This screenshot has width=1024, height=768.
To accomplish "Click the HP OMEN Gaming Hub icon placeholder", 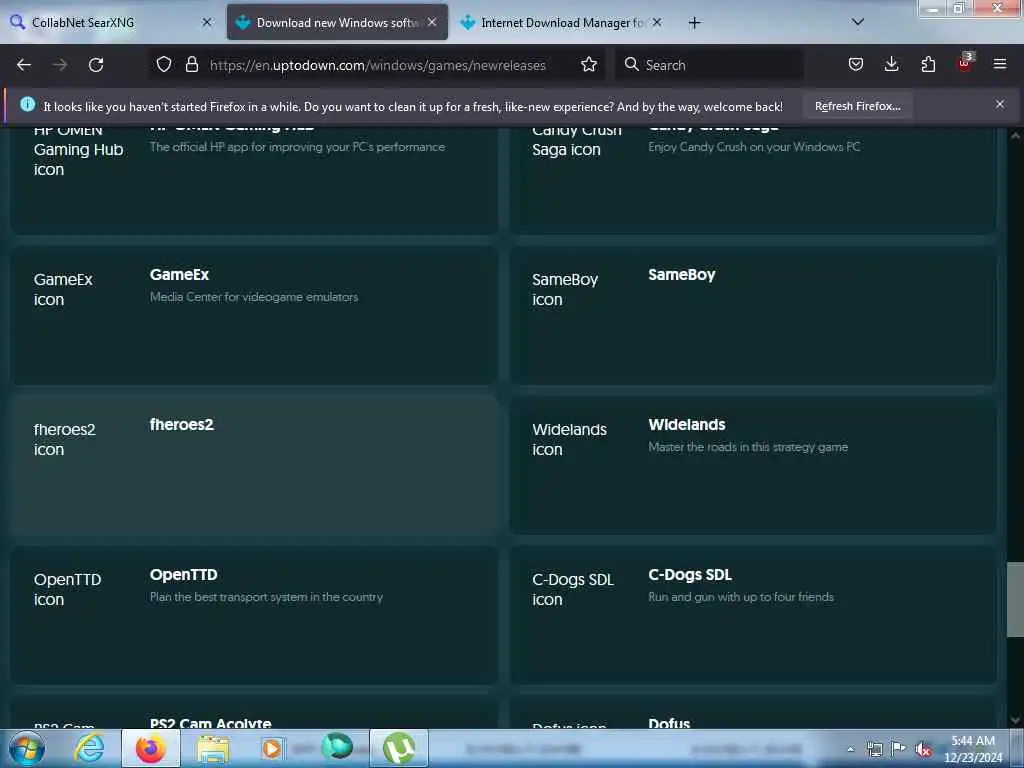I will (78, 152).
